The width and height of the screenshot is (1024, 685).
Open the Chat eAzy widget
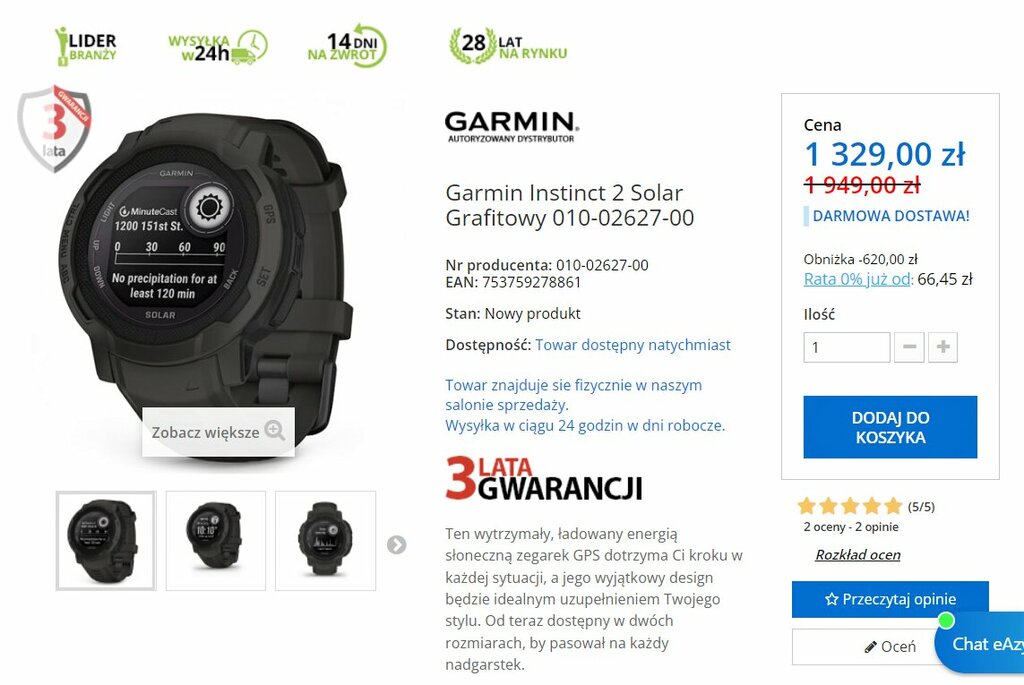pyautogui.click(x=981, y=643)
